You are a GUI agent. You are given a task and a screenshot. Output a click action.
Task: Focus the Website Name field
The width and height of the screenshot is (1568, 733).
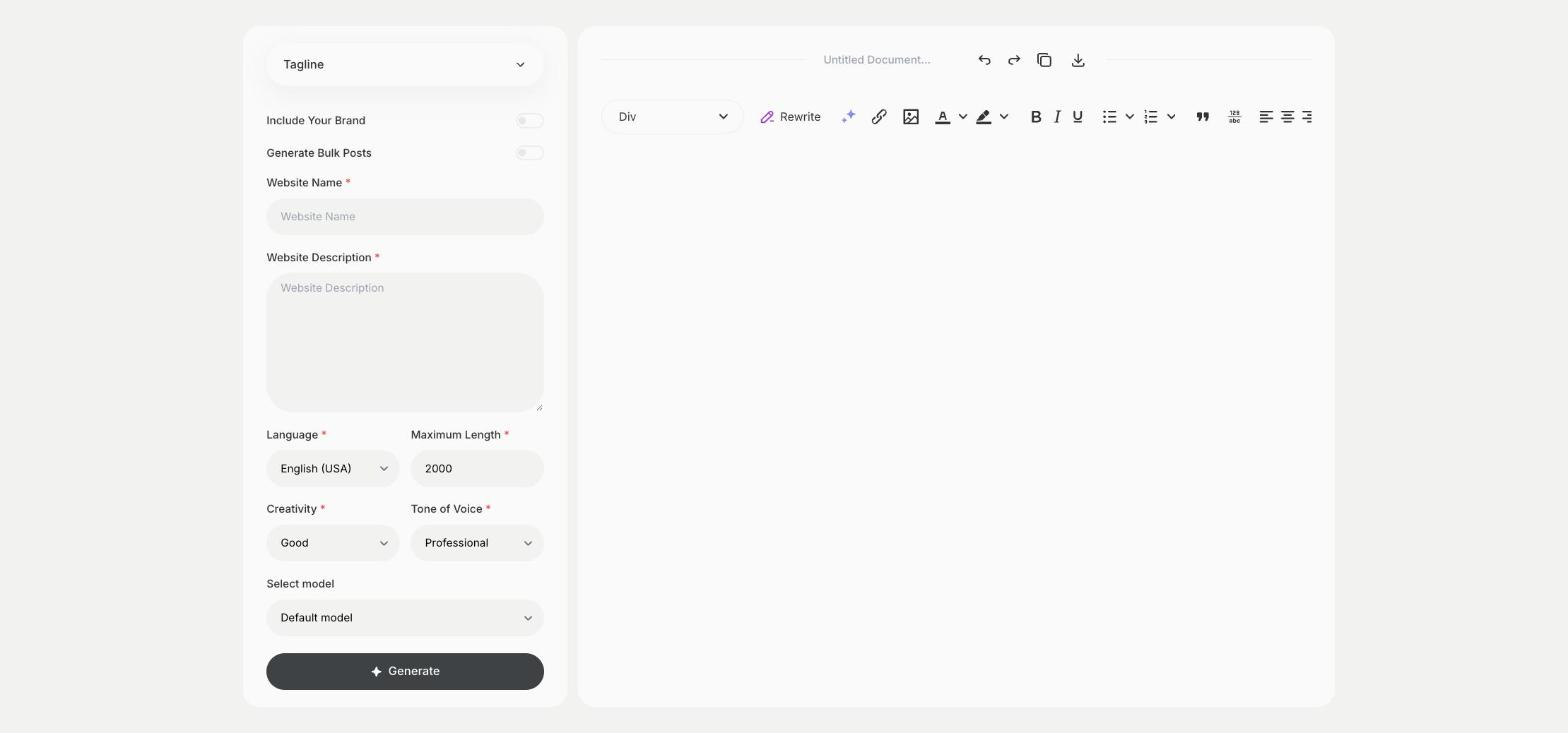pos(405,217)
